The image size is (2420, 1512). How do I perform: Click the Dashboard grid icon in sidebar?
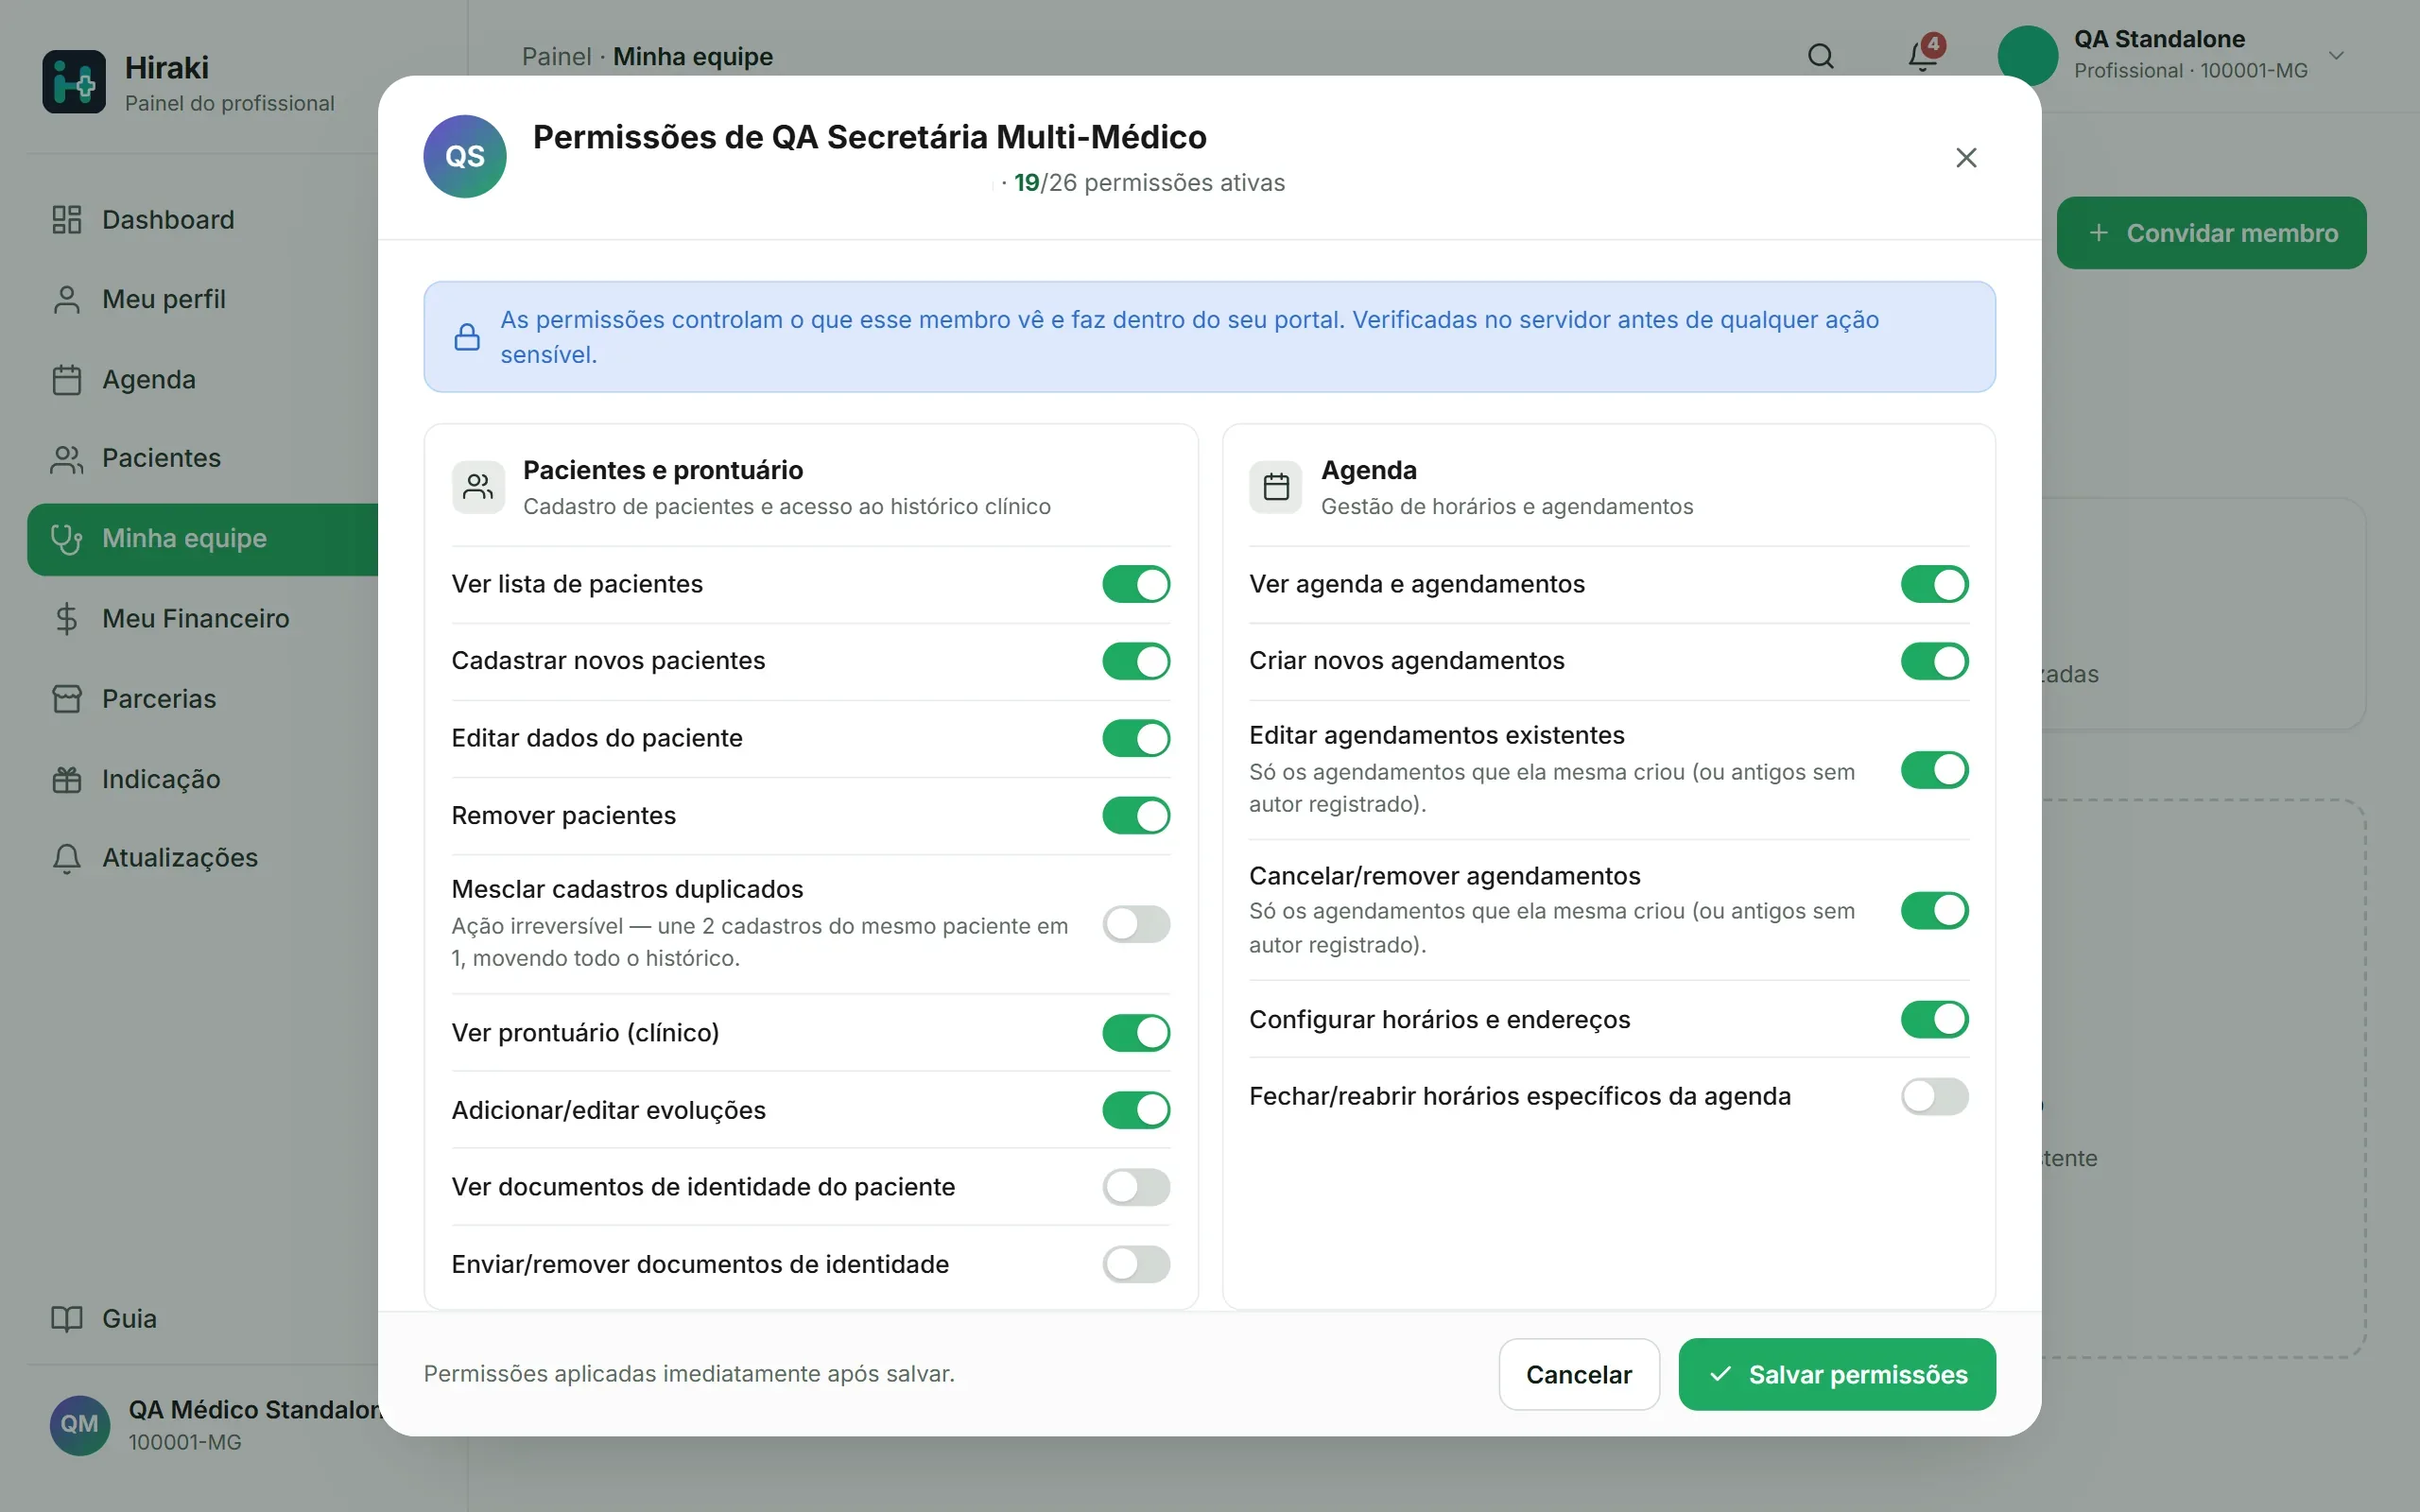click(66, 220)
